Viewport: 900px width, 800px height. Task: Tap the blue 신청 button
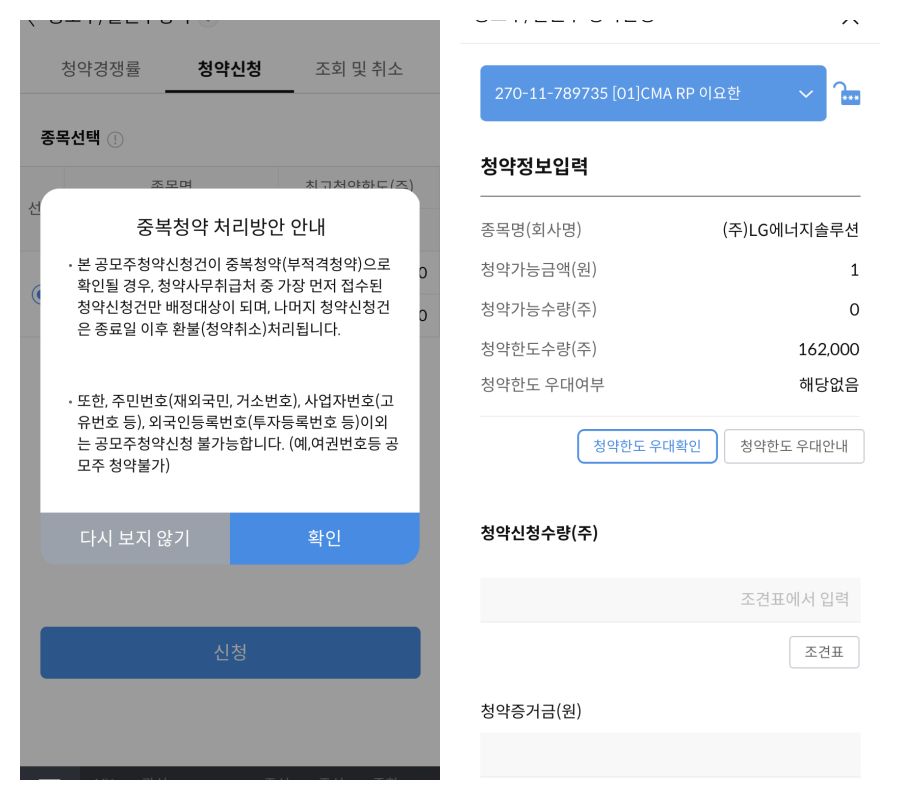[x=230, y=653]
